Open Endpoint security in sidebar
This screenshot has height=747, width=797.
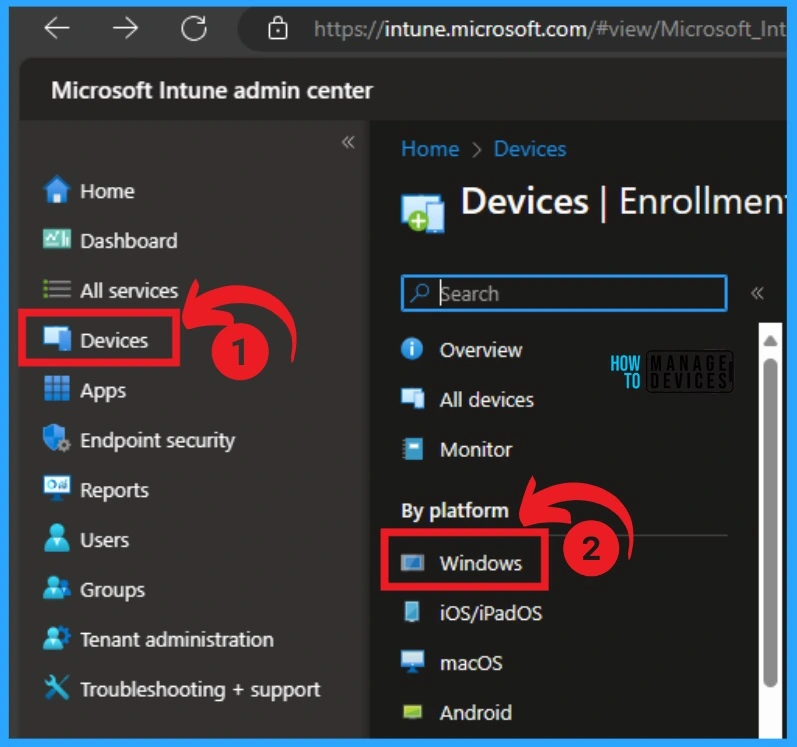(x=158, y=440)
